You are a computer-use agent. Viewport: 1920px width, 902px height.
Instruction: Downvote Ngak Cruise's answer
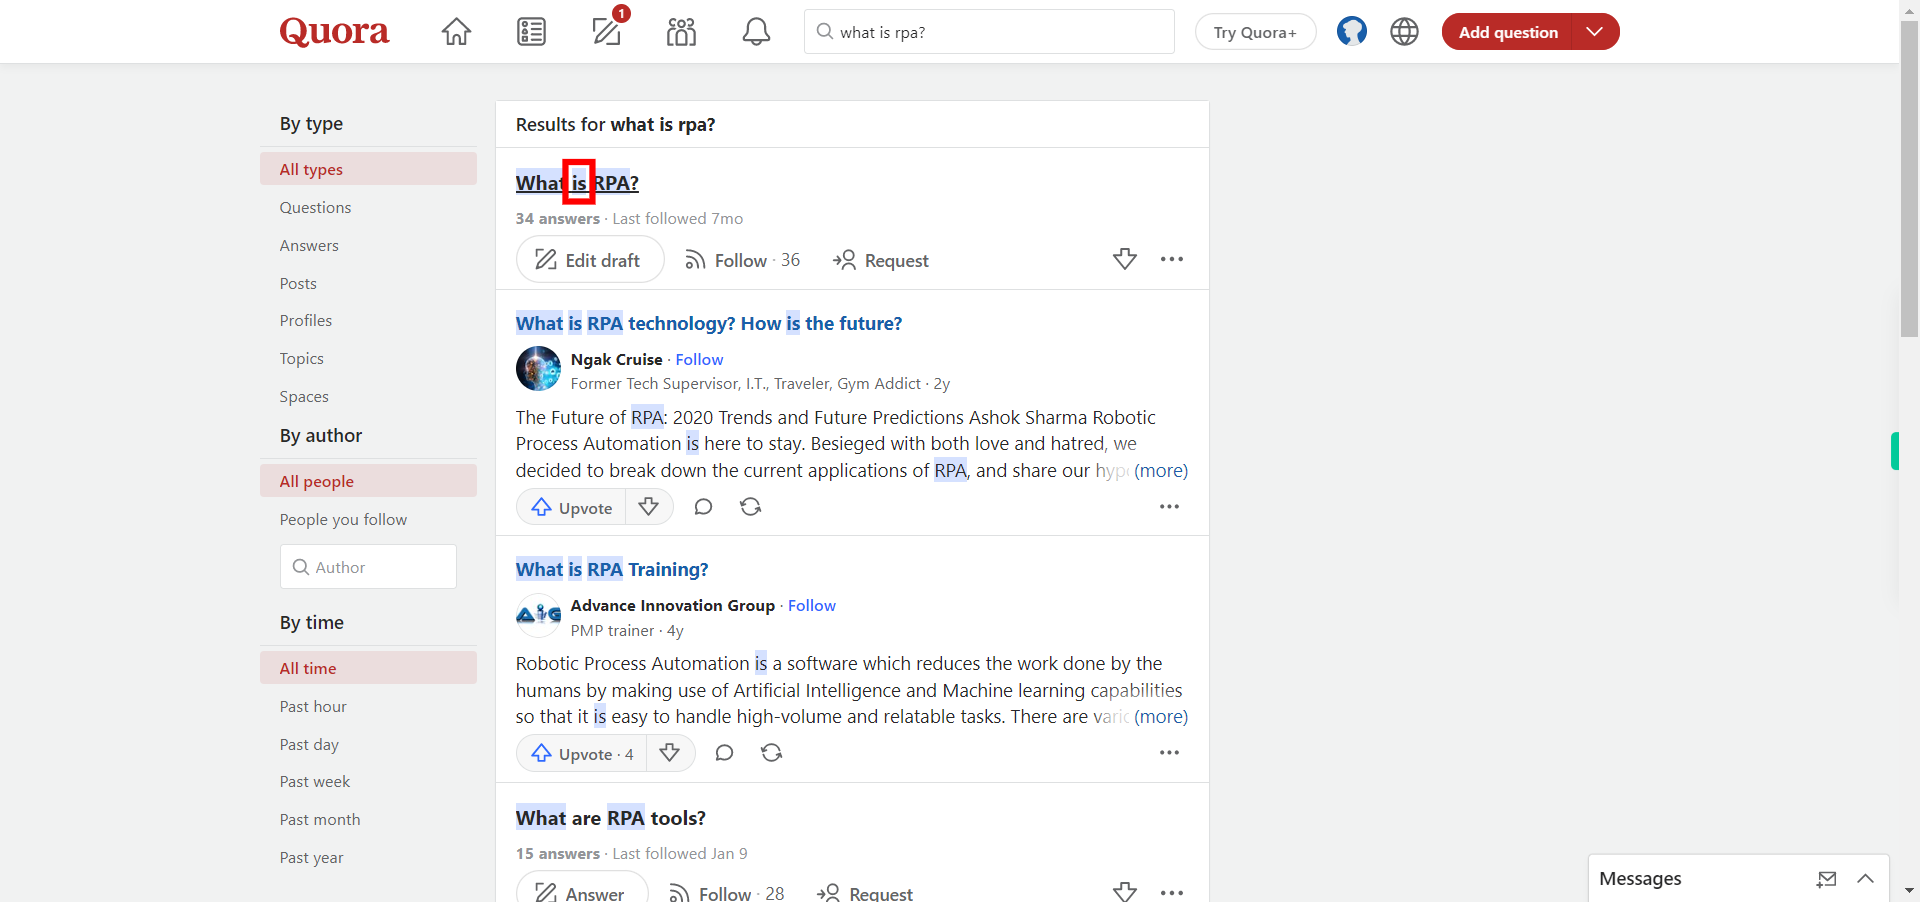coord(649,507)
